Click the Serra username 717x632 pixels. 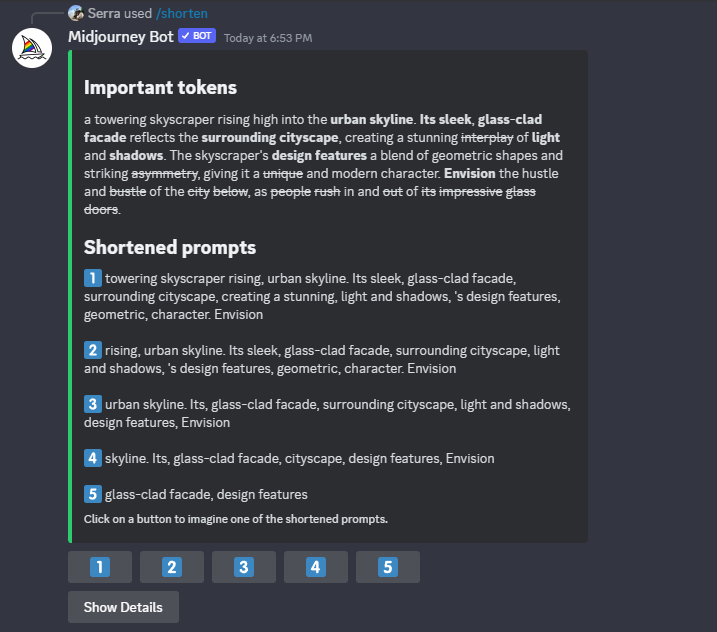coord(104,14)
